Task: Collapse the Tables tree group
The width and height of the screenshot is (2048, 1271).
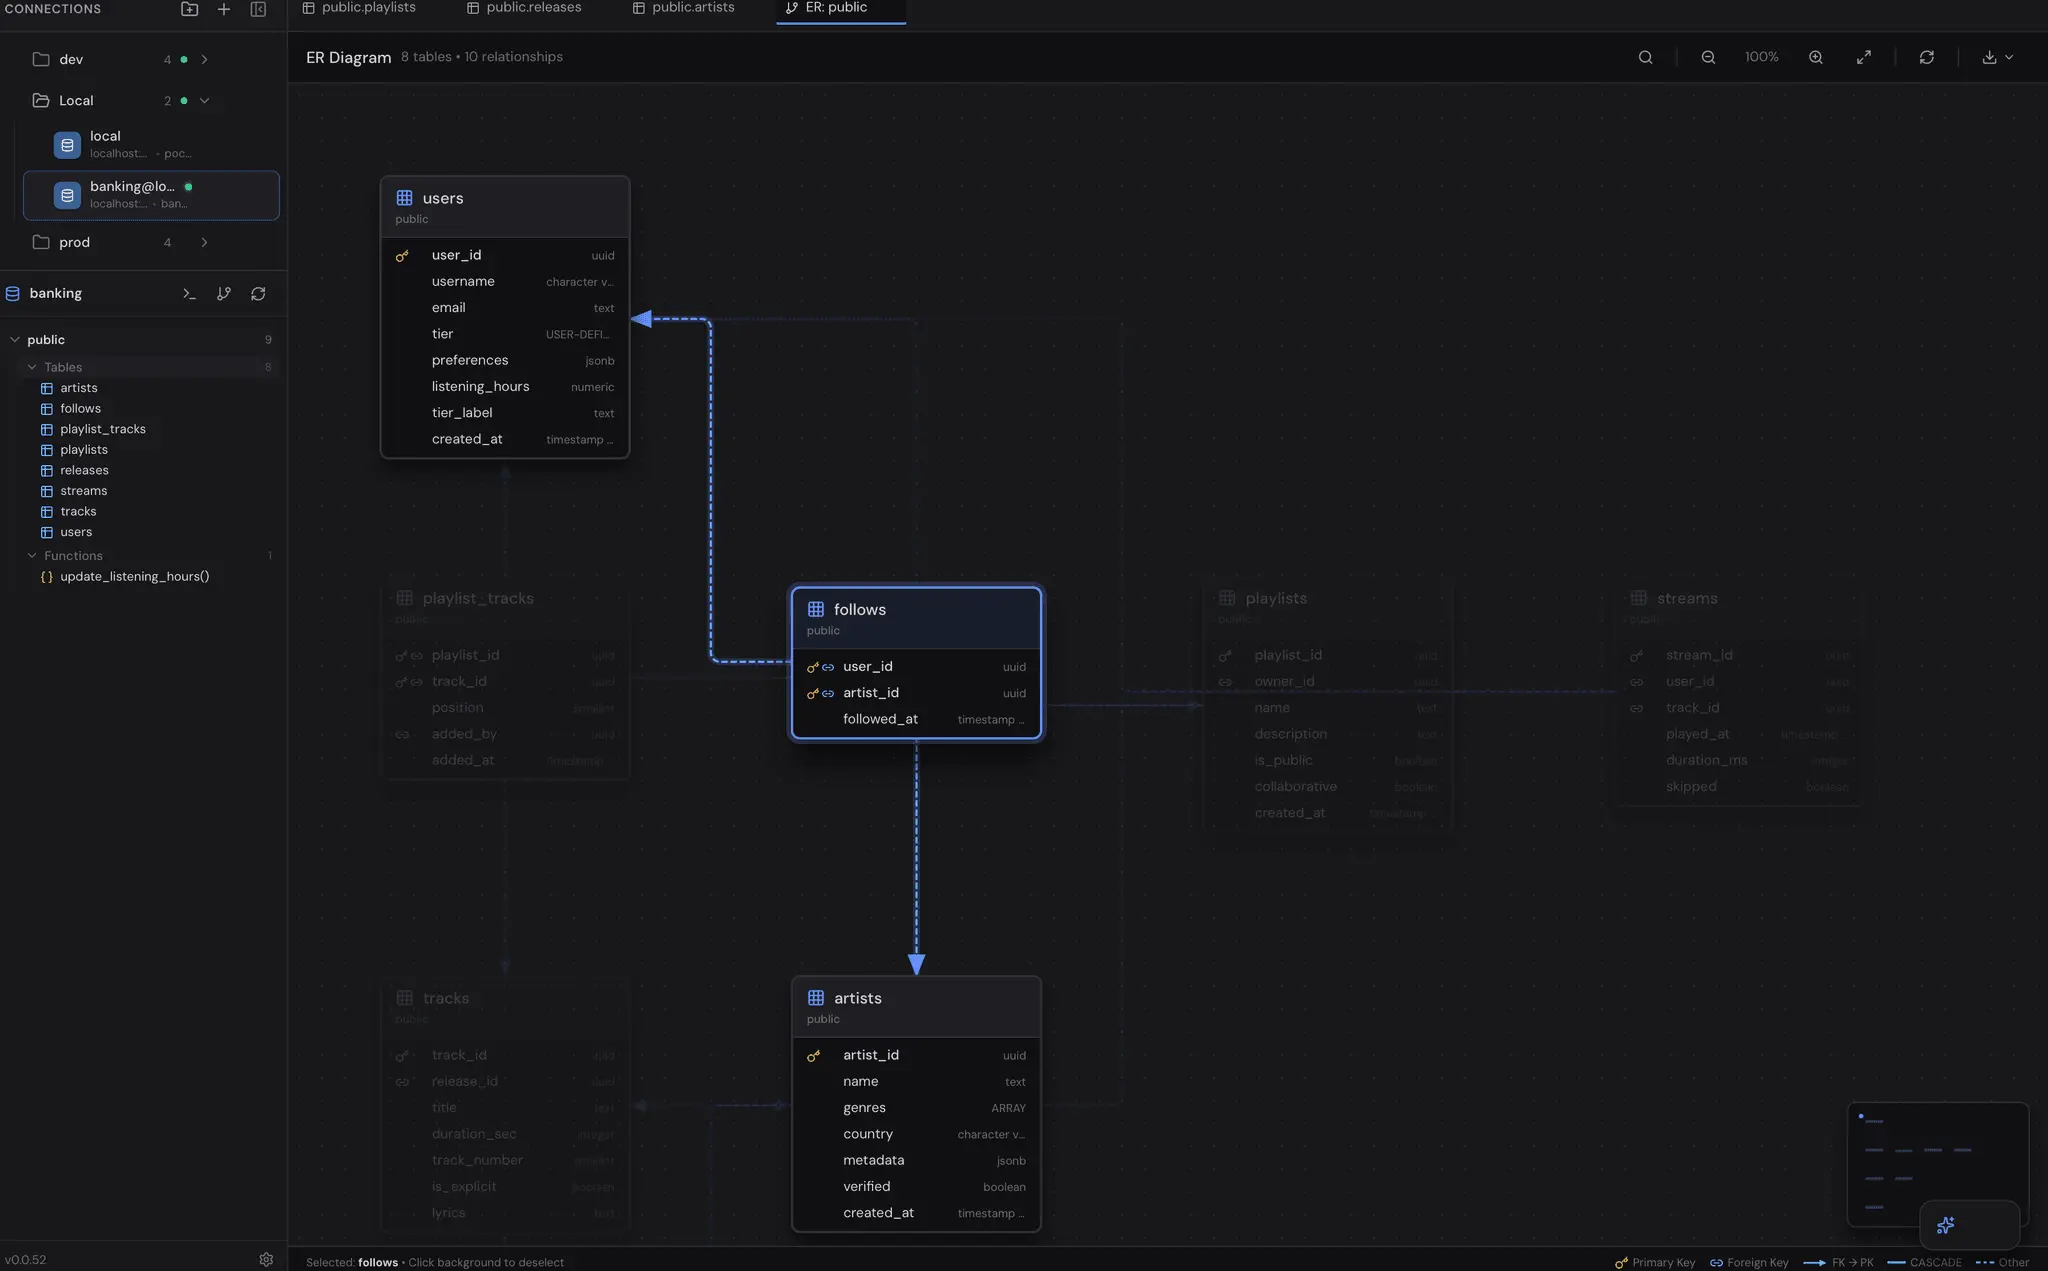Action: 31,367
